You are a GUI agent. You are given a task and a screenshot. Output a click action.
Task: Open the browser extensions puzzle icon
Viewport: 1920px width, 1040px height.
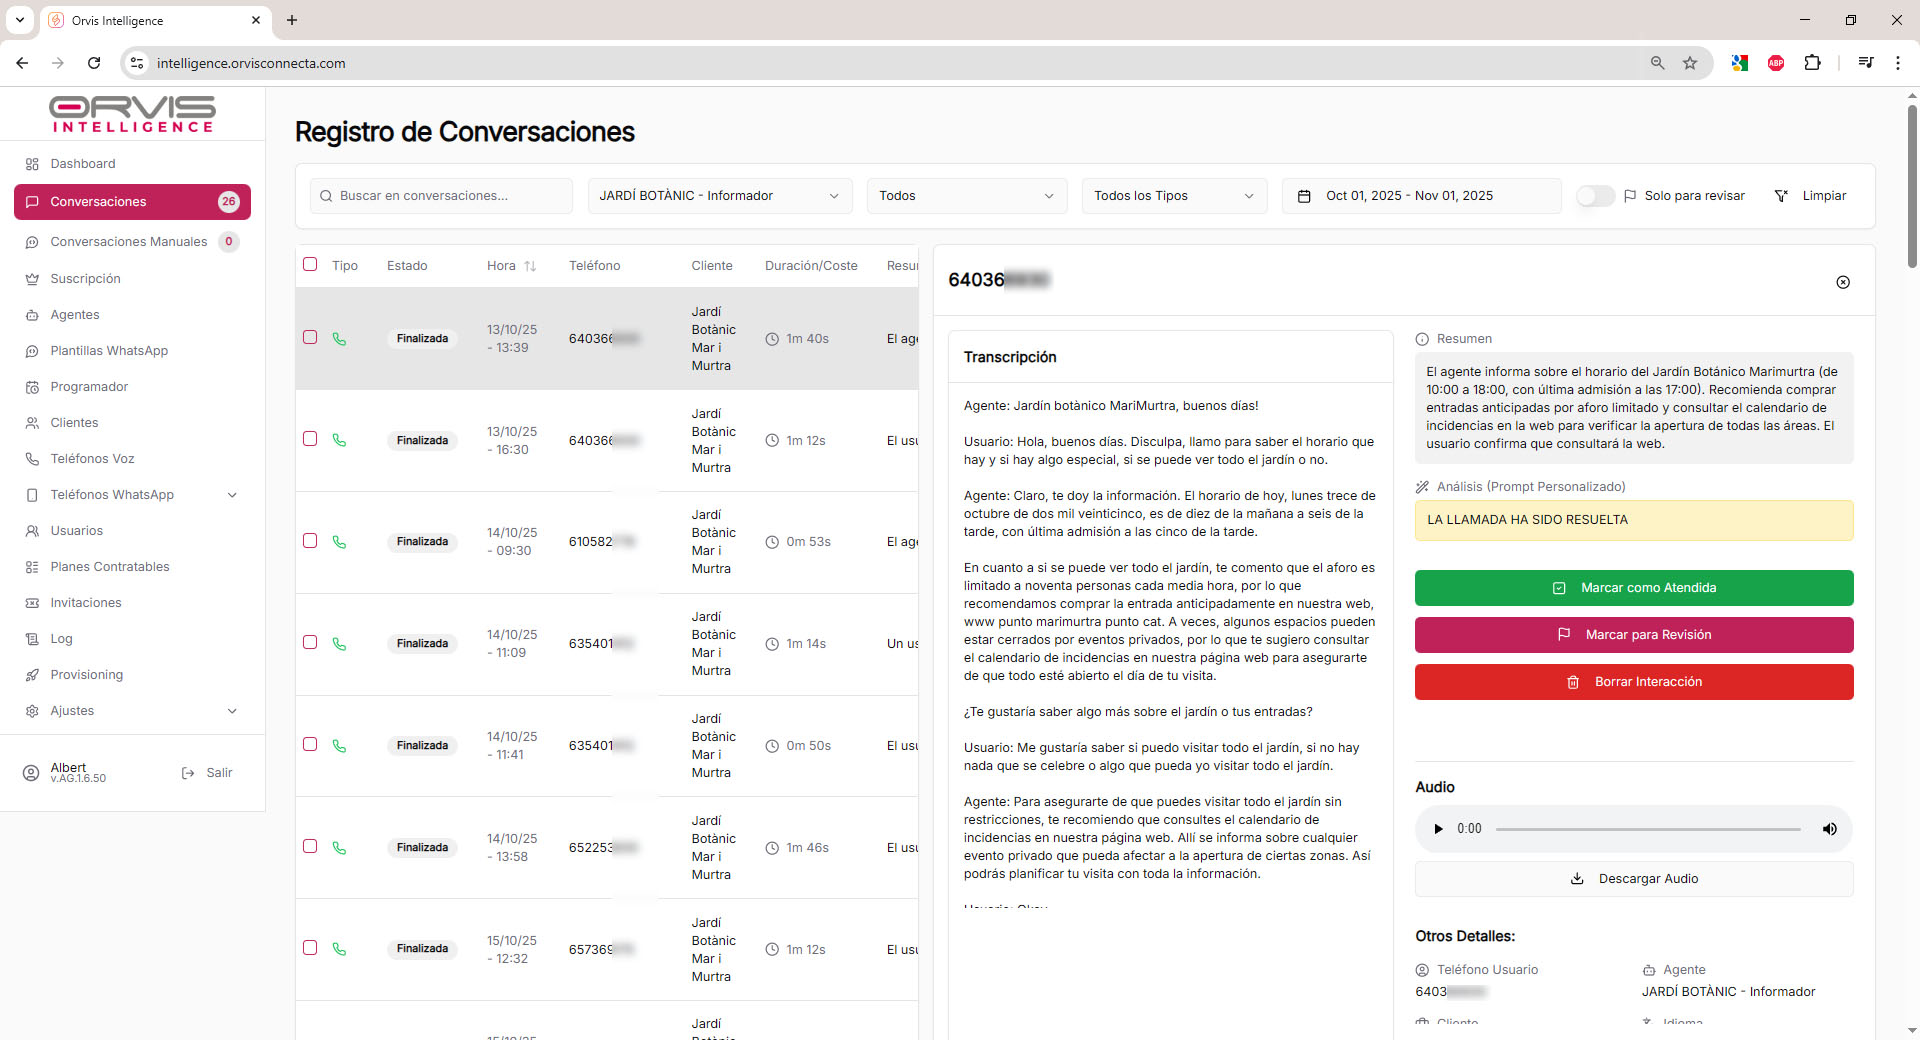(1812, 63)
